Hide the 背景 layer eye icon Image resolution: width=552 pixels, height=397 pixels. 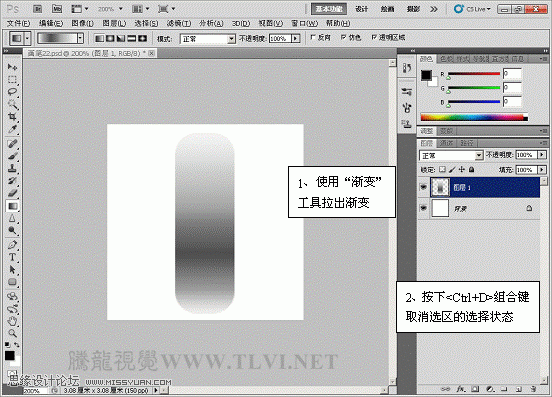423,208
